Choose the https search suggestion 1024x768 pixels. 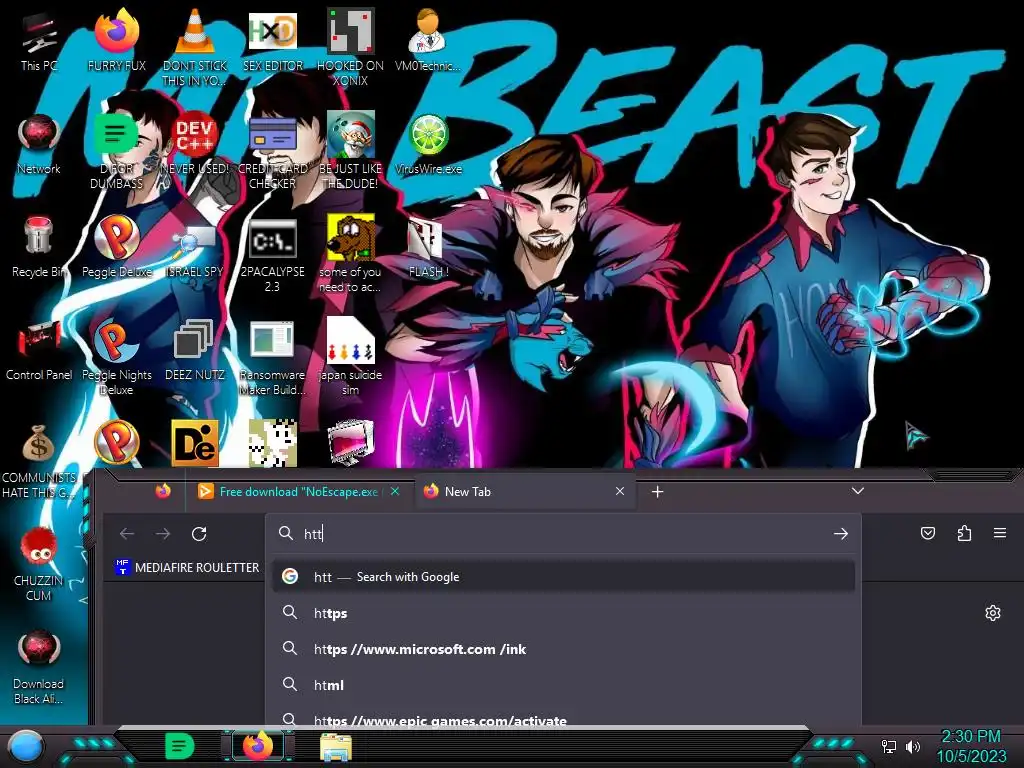563,613
